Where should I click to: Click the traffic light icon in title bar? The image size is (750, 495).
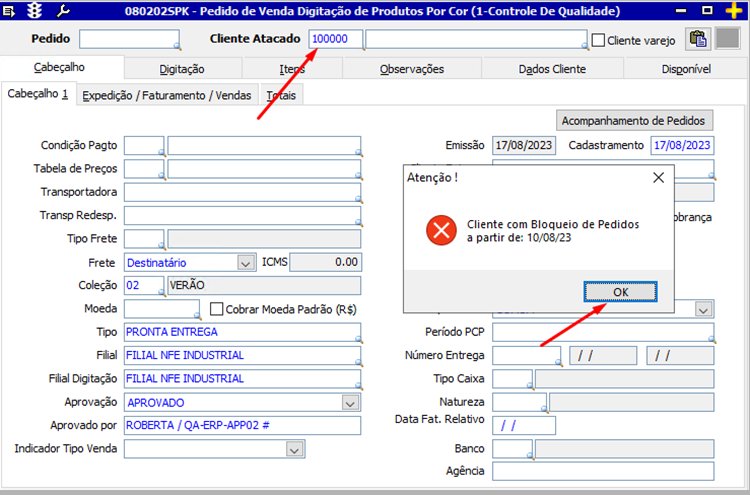(x=34, y=11)
